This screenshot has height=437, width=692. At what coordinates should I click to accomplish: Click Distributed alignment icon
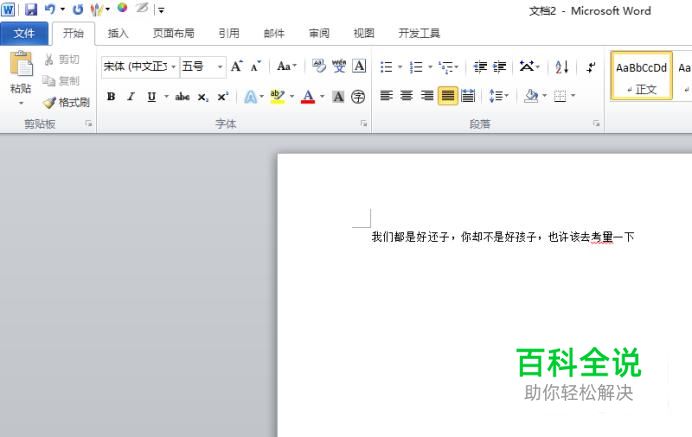pyautogui.click(x=468, y=96)
